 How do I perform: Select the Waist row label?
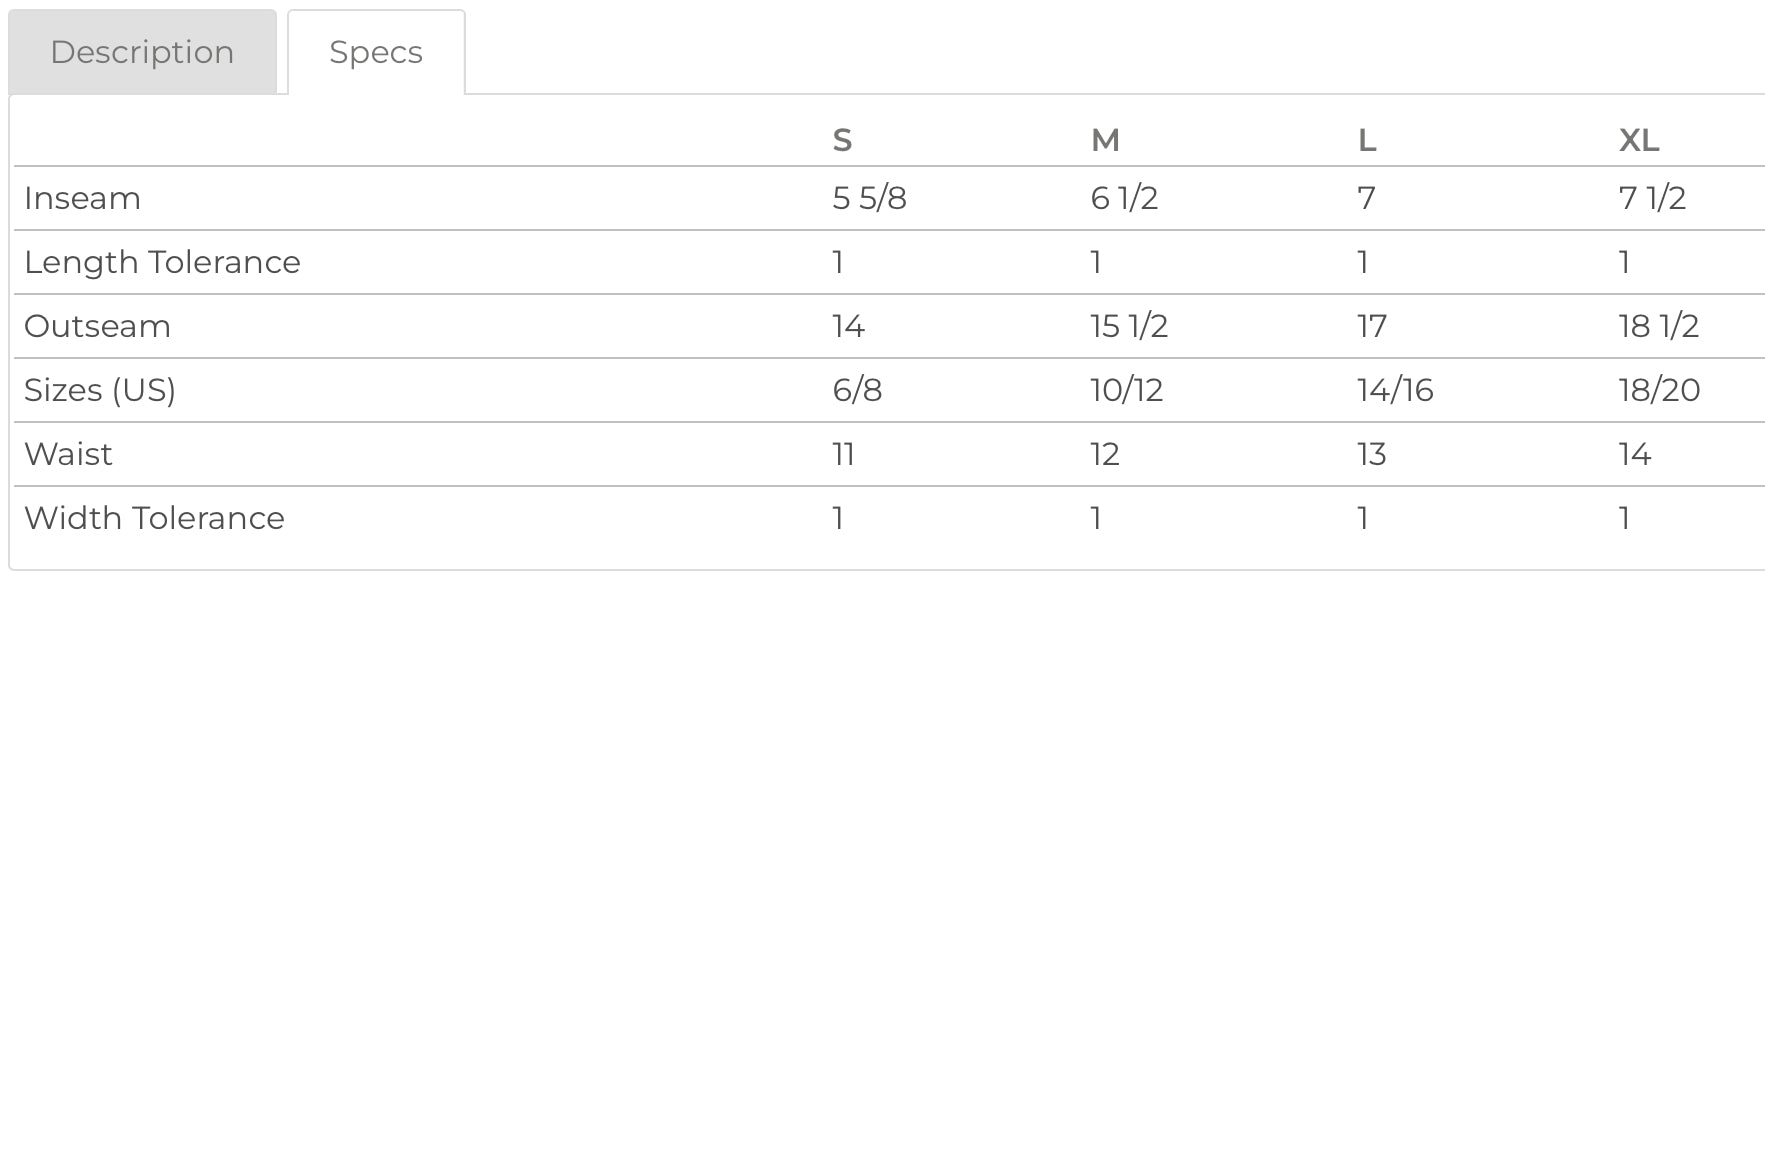click(x=68, y=454)
